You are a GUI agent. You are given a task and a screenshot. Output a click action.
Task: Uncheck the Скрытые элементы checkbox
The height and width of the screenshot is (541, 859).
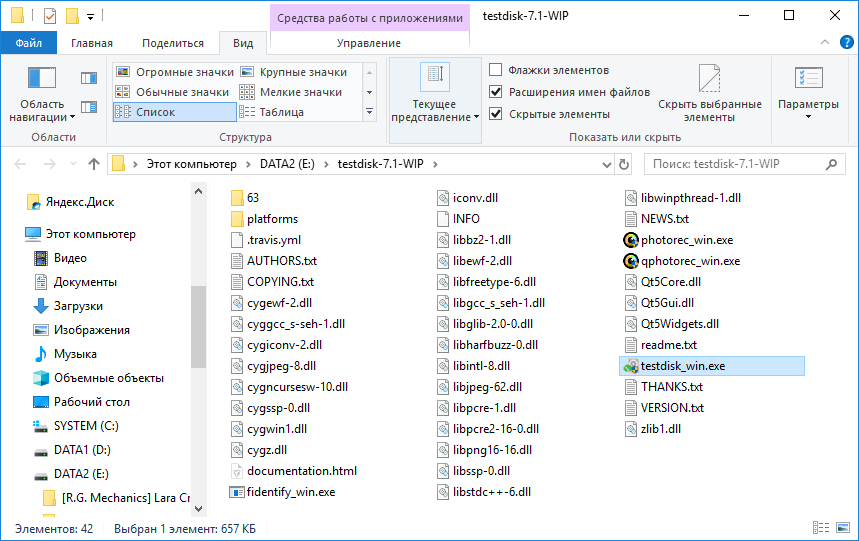pos(495,113)
